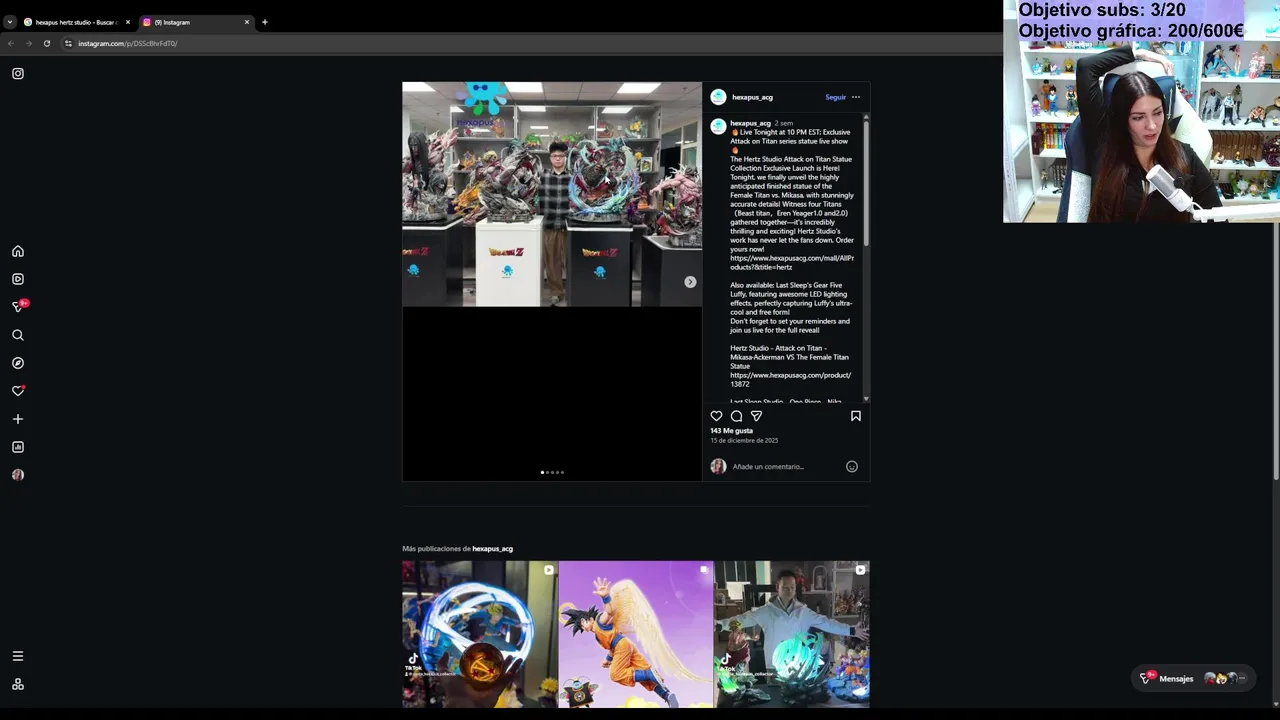Like the post with the heart icon
The width and height of the screenshot is (1280, 720).
tap(716, 416)
